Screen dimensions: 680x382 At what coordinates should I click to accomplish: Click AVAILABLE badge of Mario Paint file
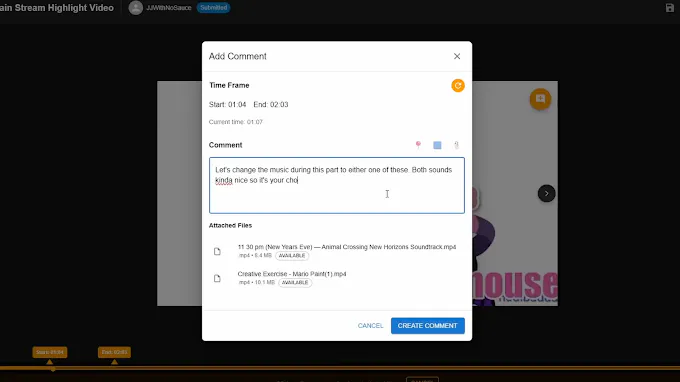pyautogui.click(x=295, y=283)
